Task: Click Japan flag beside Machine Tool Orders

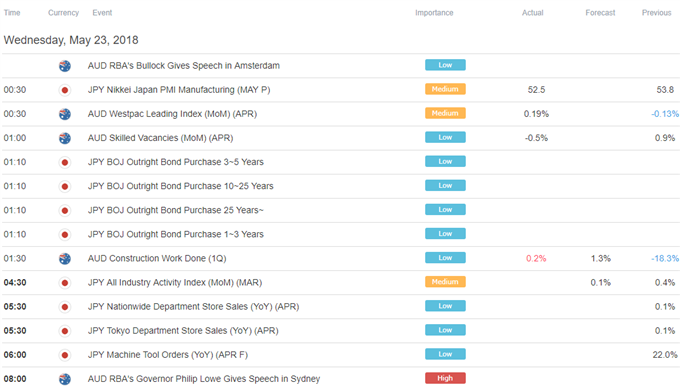Action: (x=65, y=355)
